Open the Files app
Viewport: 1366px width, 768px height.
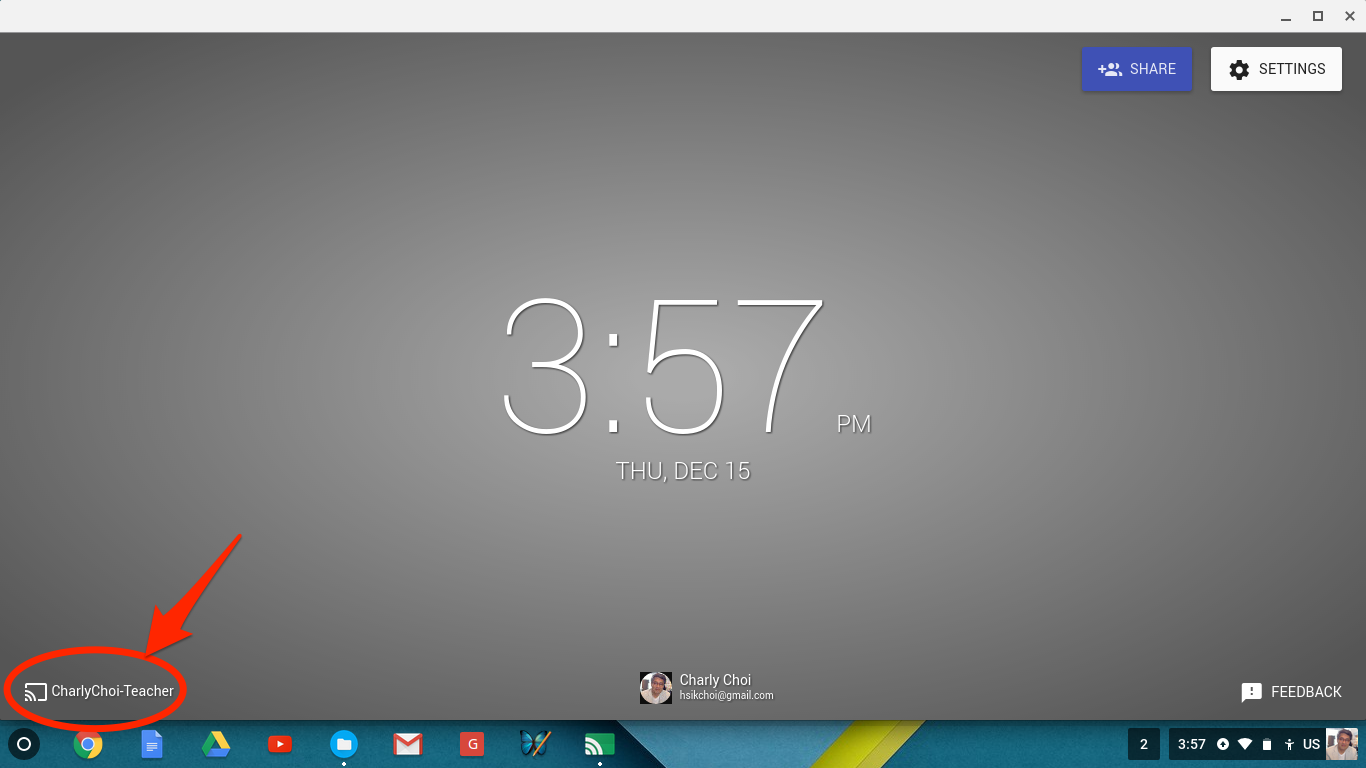coord(344,744)
